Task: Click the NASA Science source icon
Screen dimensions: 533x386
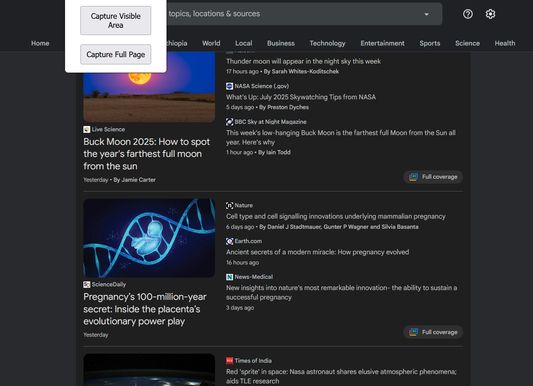Action: (x=229, y=86)
